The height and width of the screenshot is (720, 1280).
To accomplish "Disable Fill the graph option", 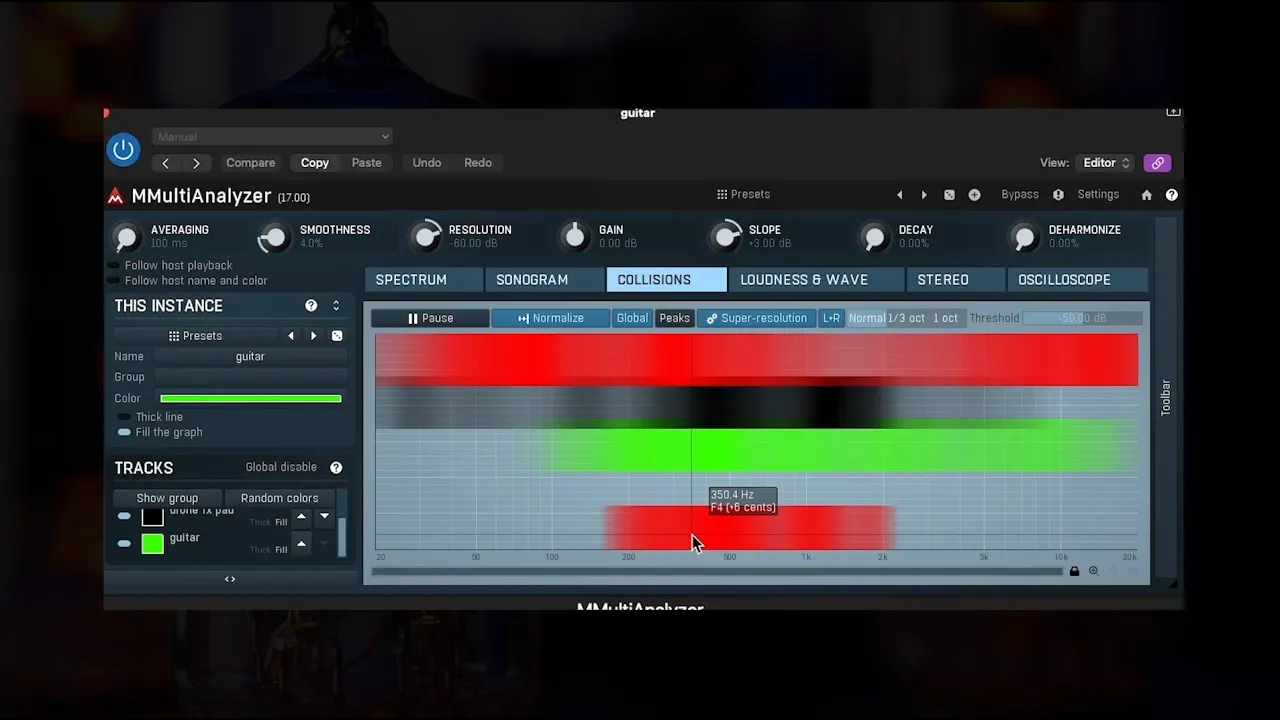I will tap(124, 433).
